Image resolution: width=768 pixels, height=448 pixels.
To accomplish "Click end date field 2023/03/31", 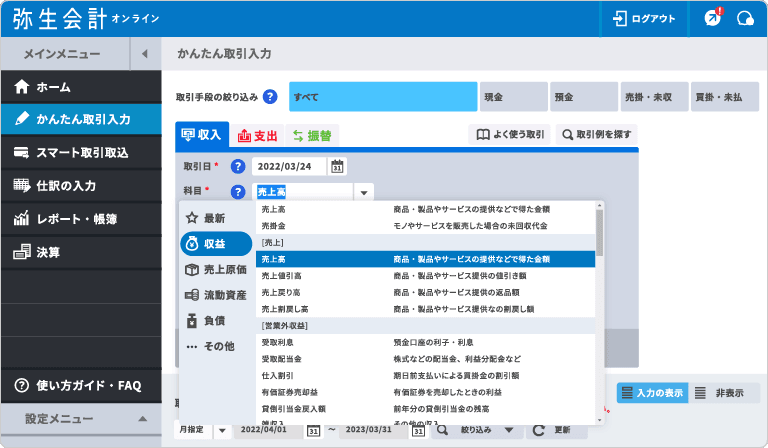I will [x=373, y=430].
